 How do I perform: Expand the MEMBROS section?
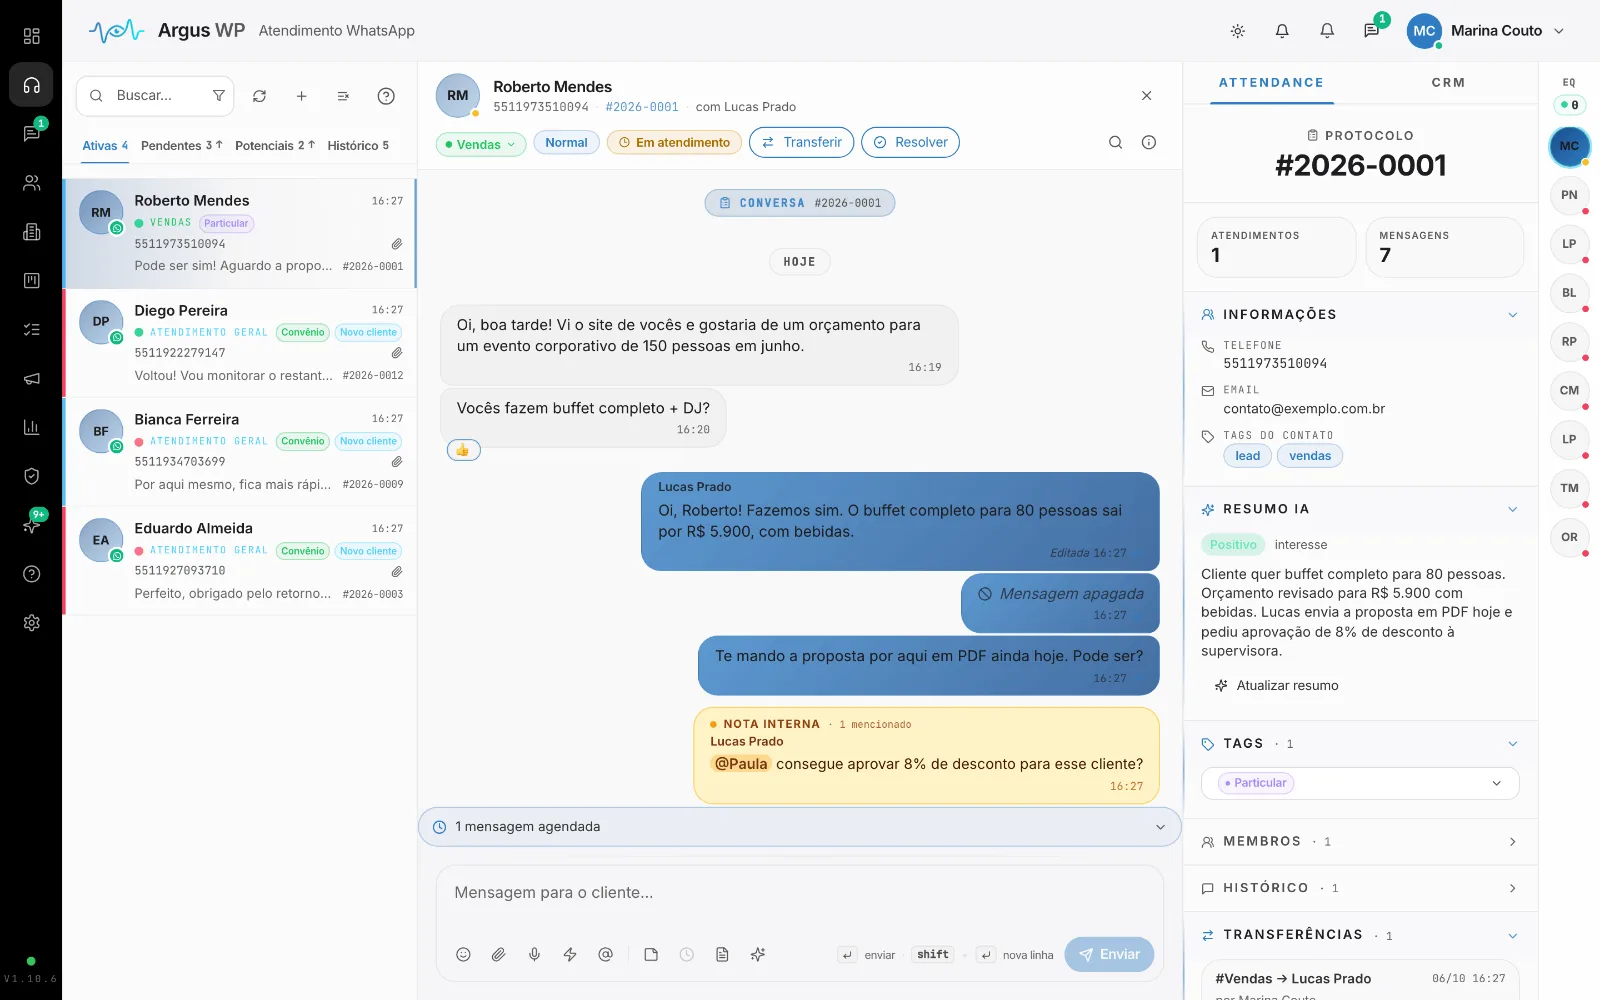[1360, 842]
